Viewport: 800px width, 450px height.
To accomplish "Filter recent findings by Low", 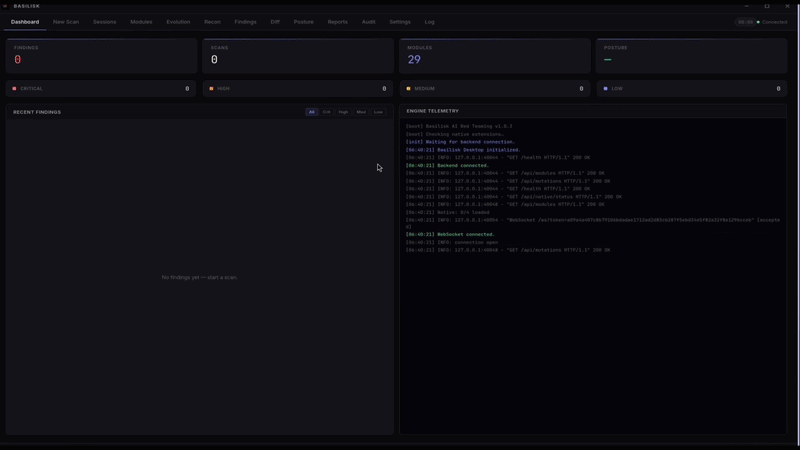I will click(378, 112).
